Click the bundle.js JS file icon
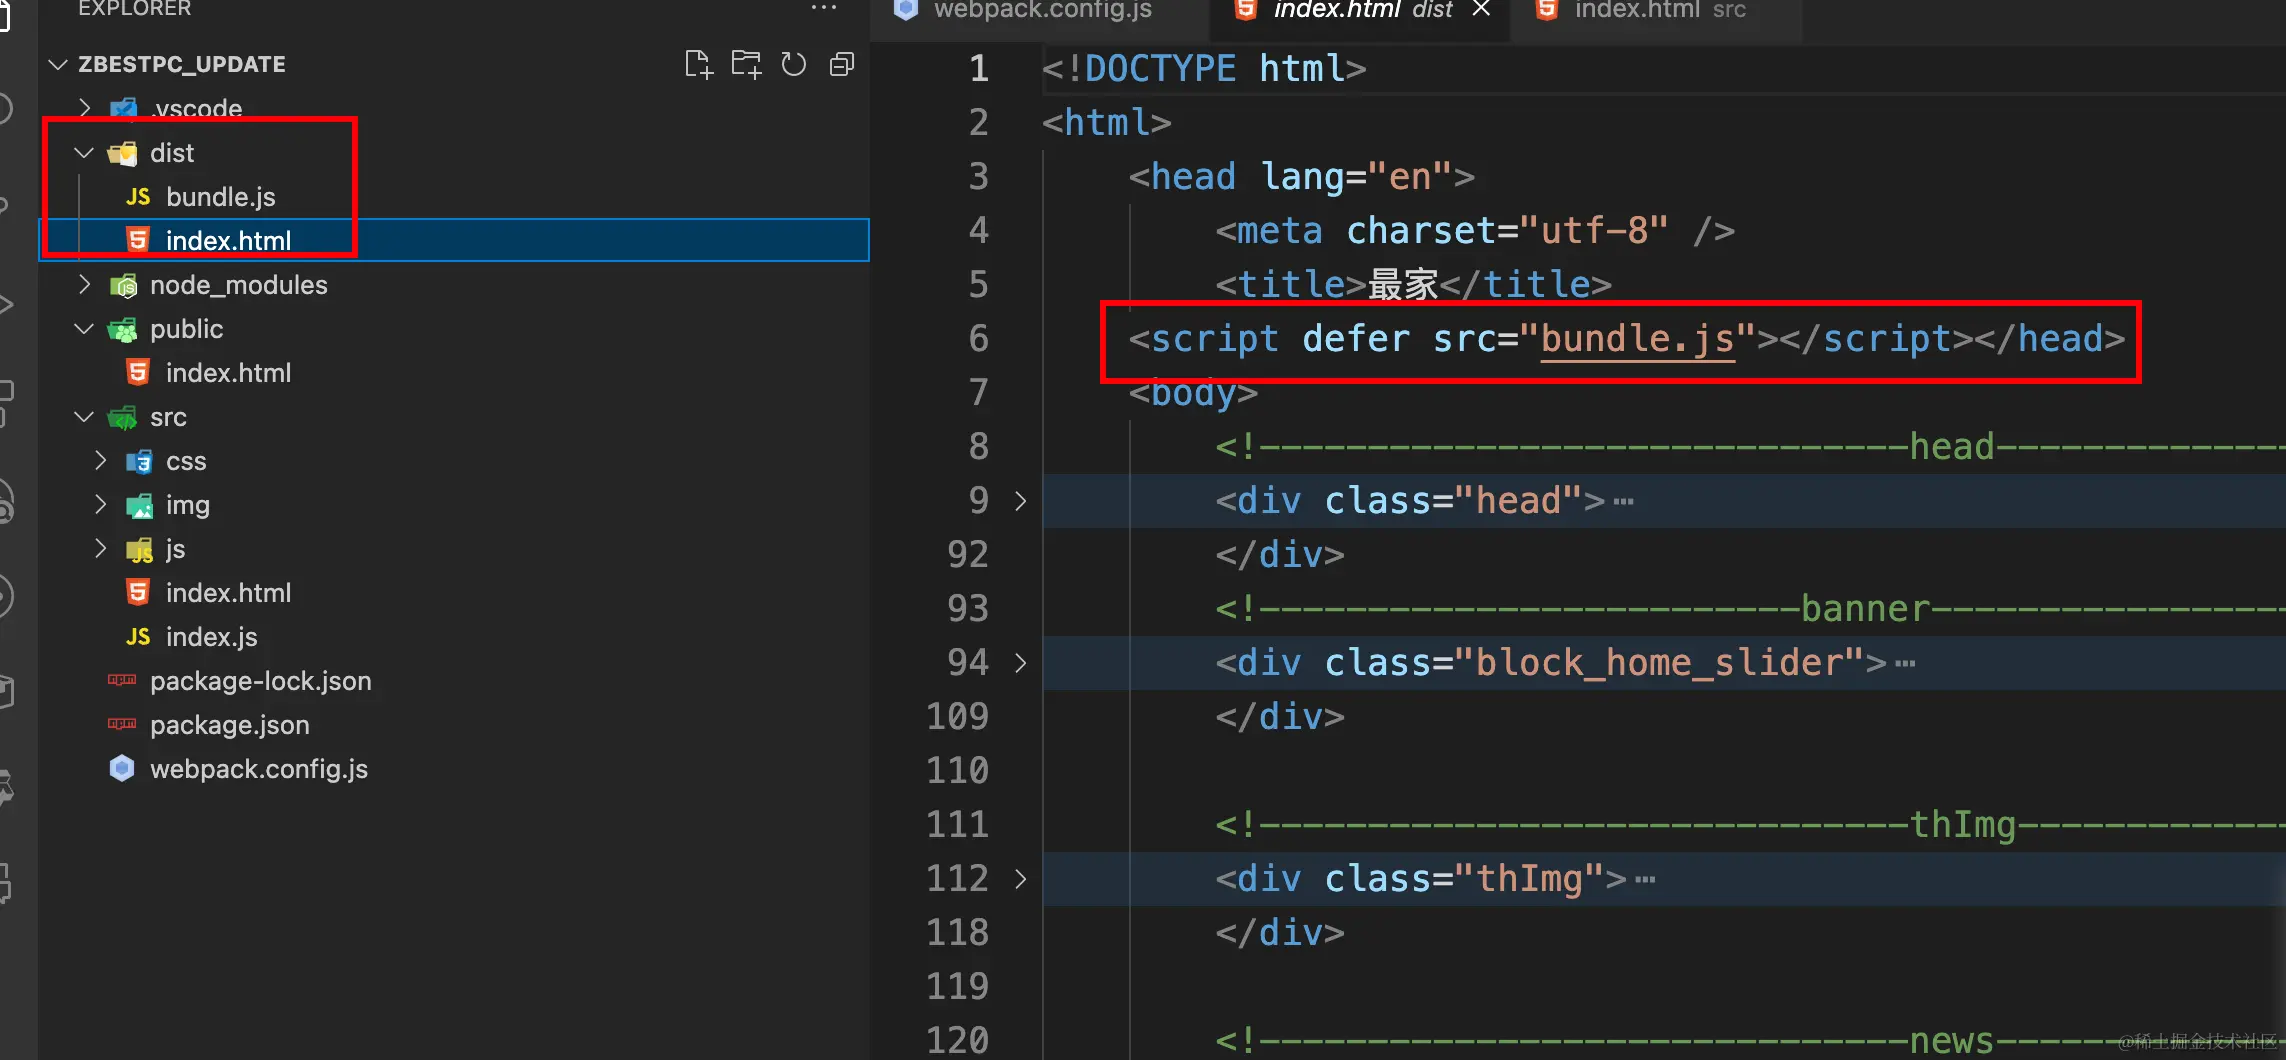This screenshot has width=2286, height=1060. pyautogui.click(x=138, y=197)
